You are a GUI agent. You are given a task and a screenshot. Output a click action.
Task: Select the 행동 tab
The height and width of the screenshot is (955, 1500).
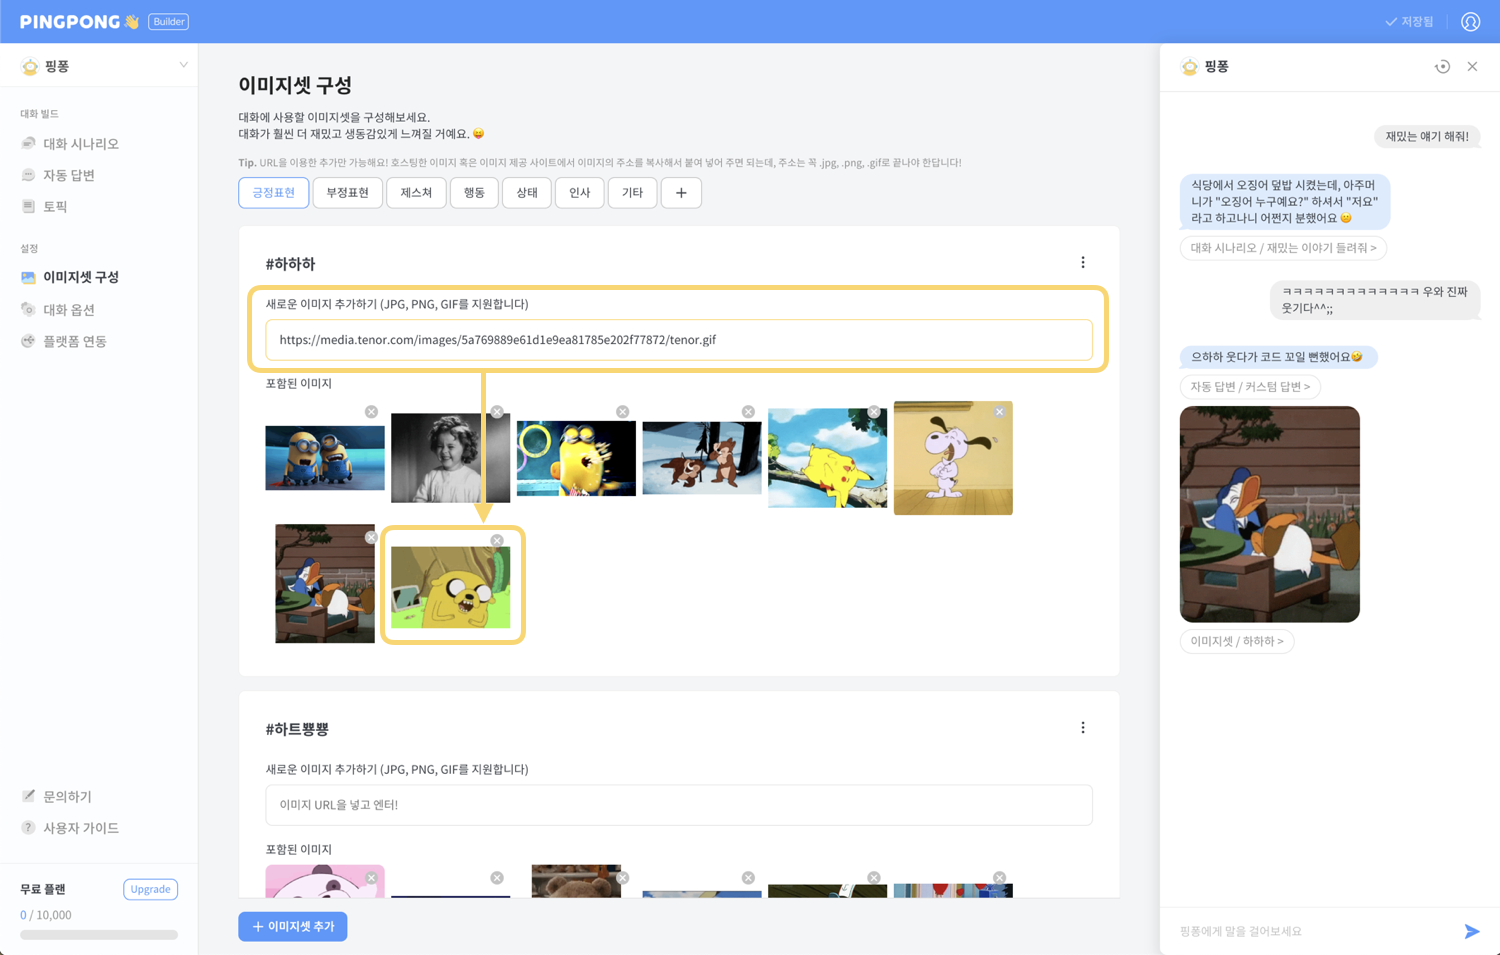pyautogui.click(x=474, y=193)
